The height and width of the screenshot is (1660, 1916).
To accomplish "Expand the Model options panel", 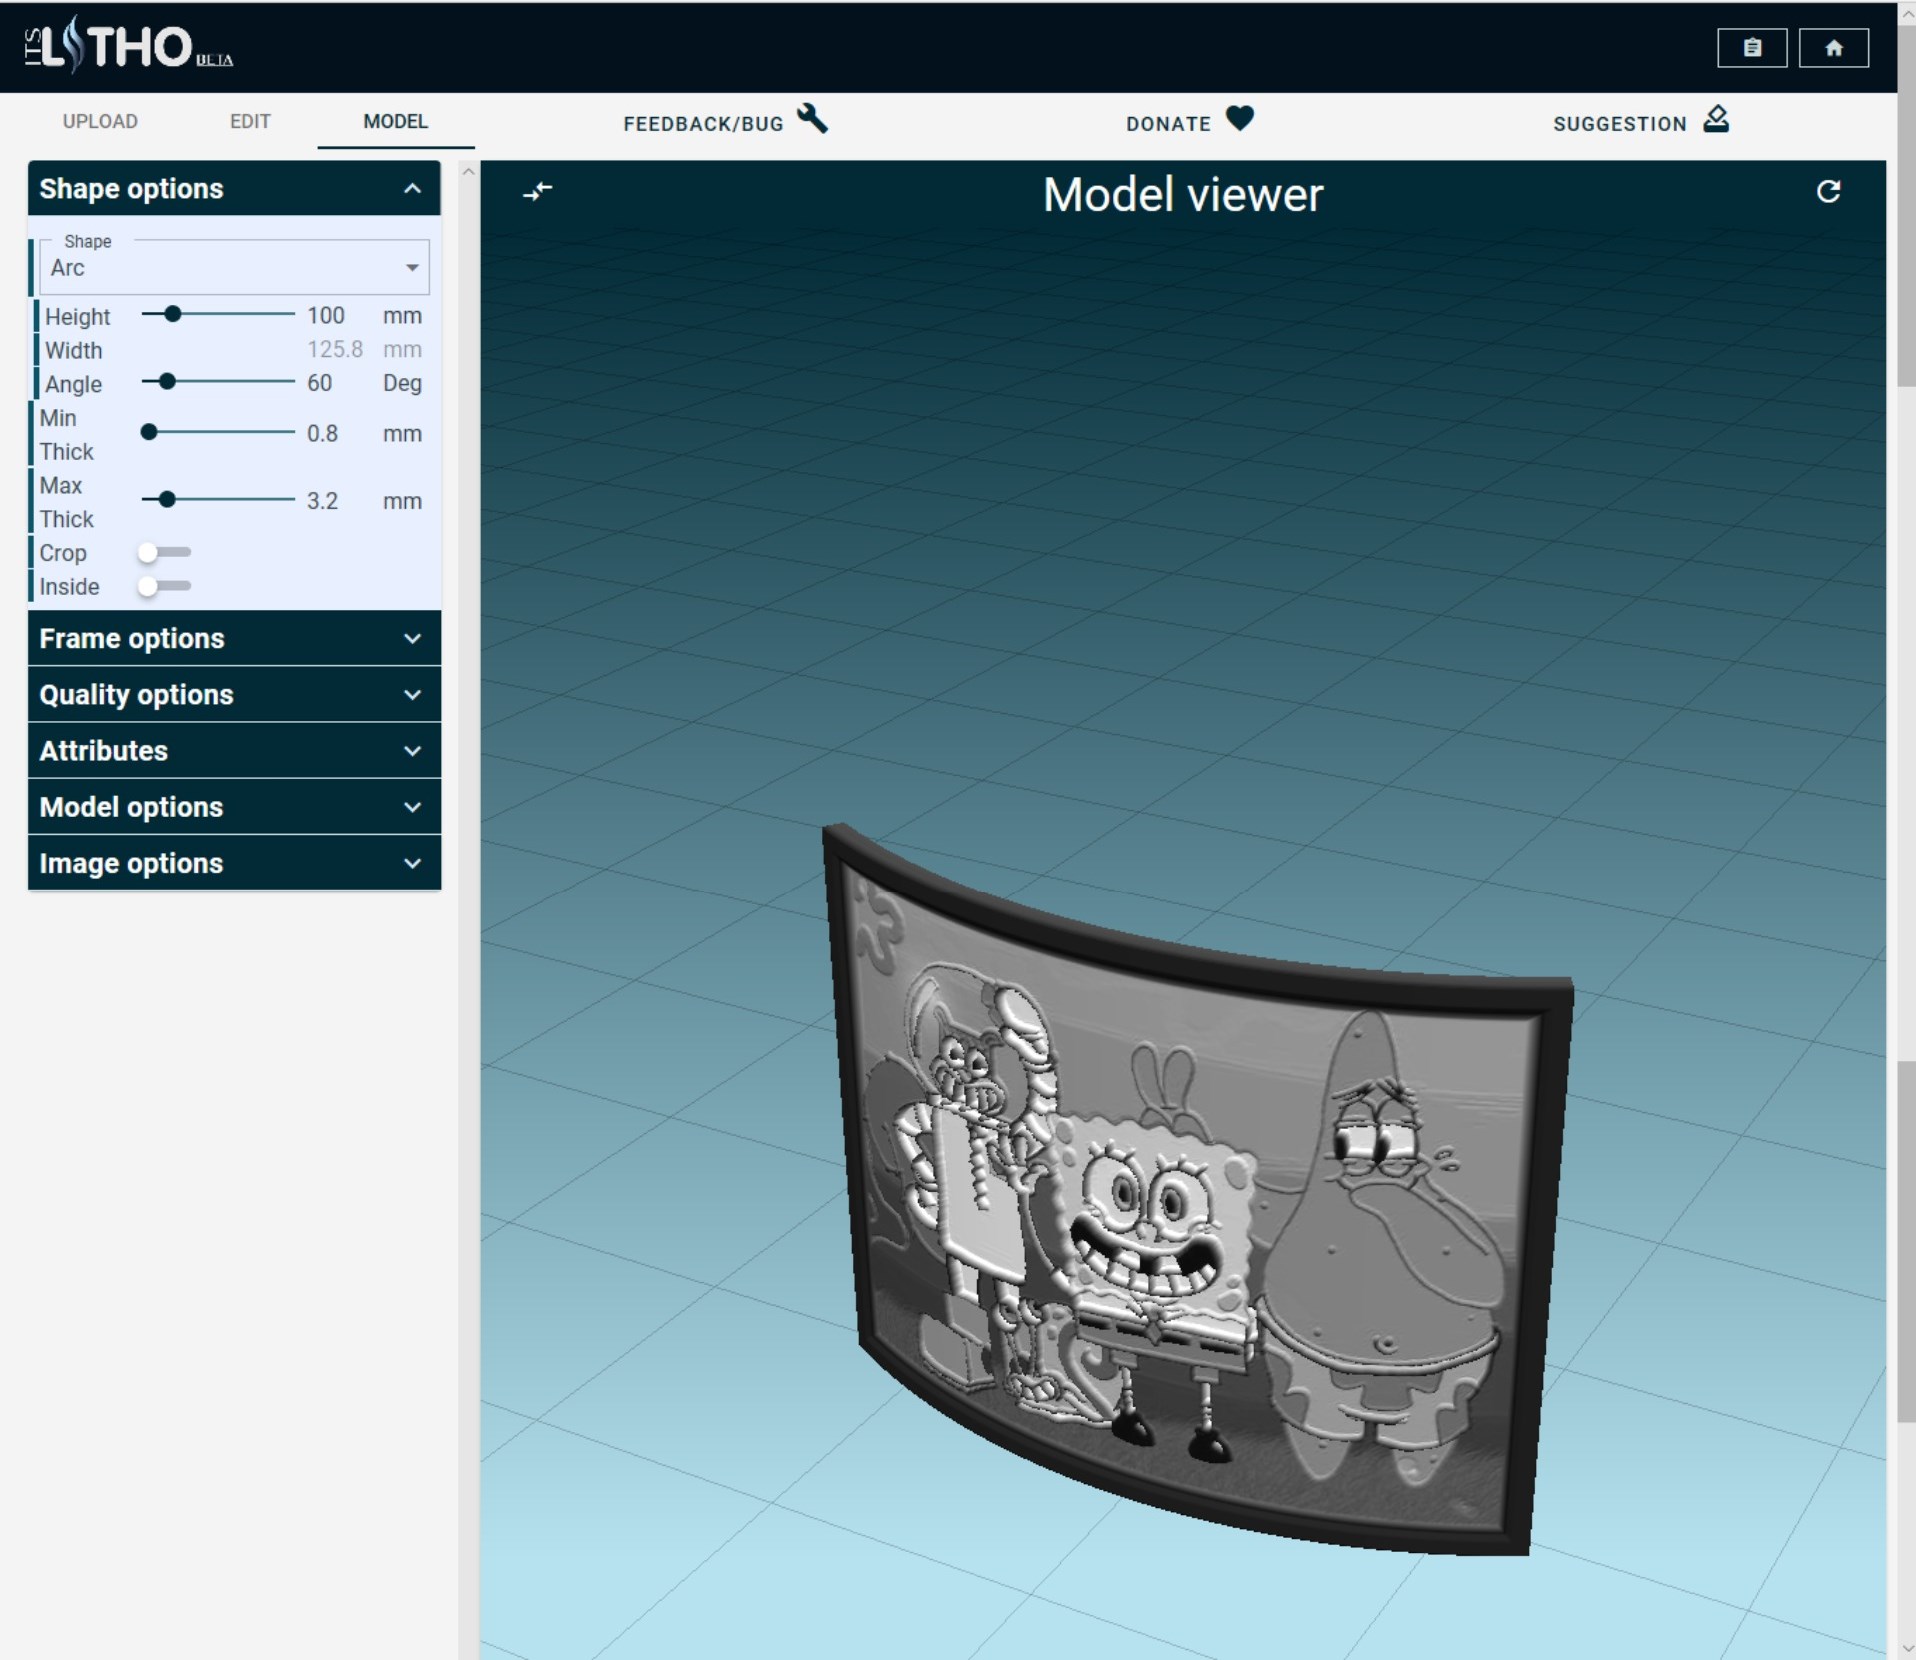I will pos(235,806).
